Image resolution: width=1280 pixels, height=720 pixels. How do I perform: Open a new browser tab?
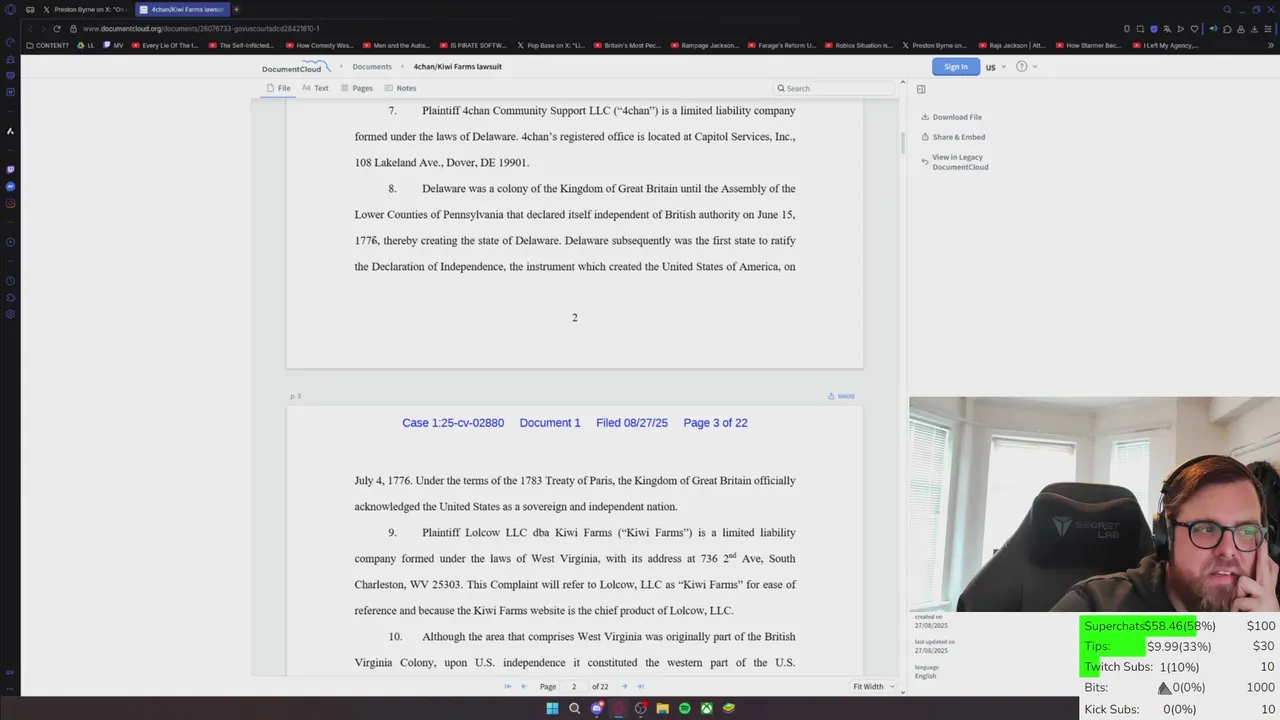coord(236,9)
